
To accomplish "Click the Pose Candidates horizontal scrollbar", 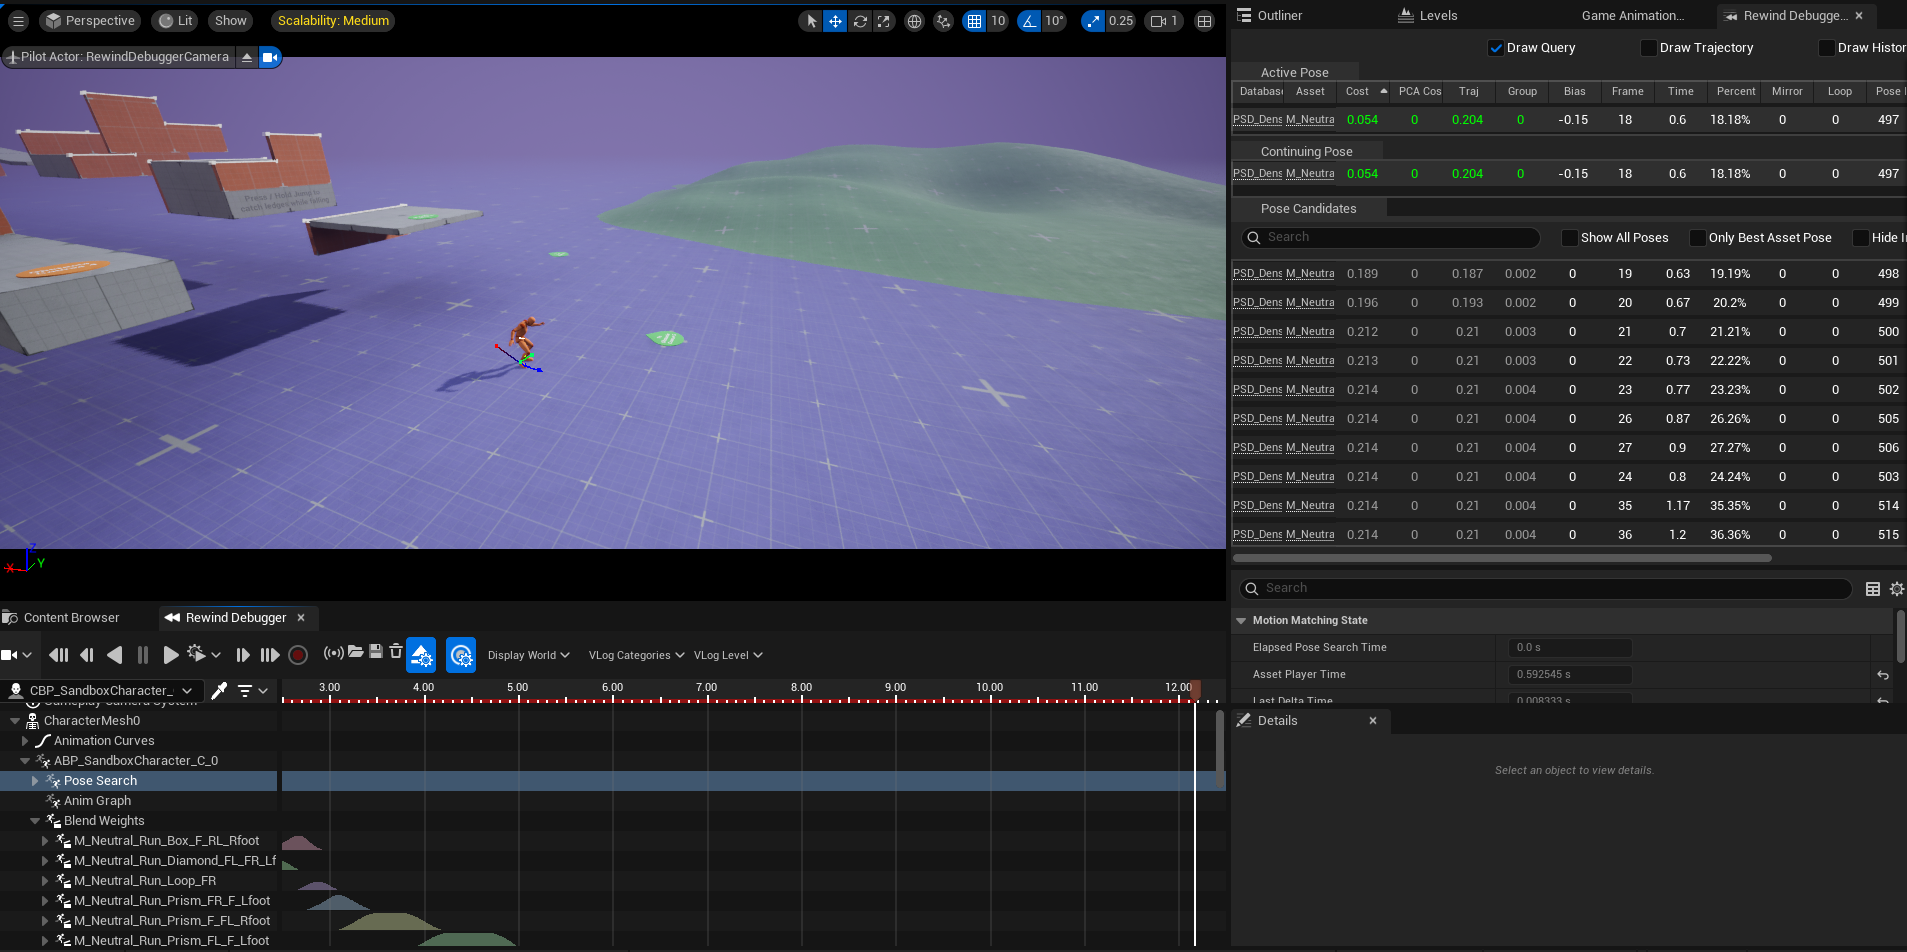I will [1502, 558].
